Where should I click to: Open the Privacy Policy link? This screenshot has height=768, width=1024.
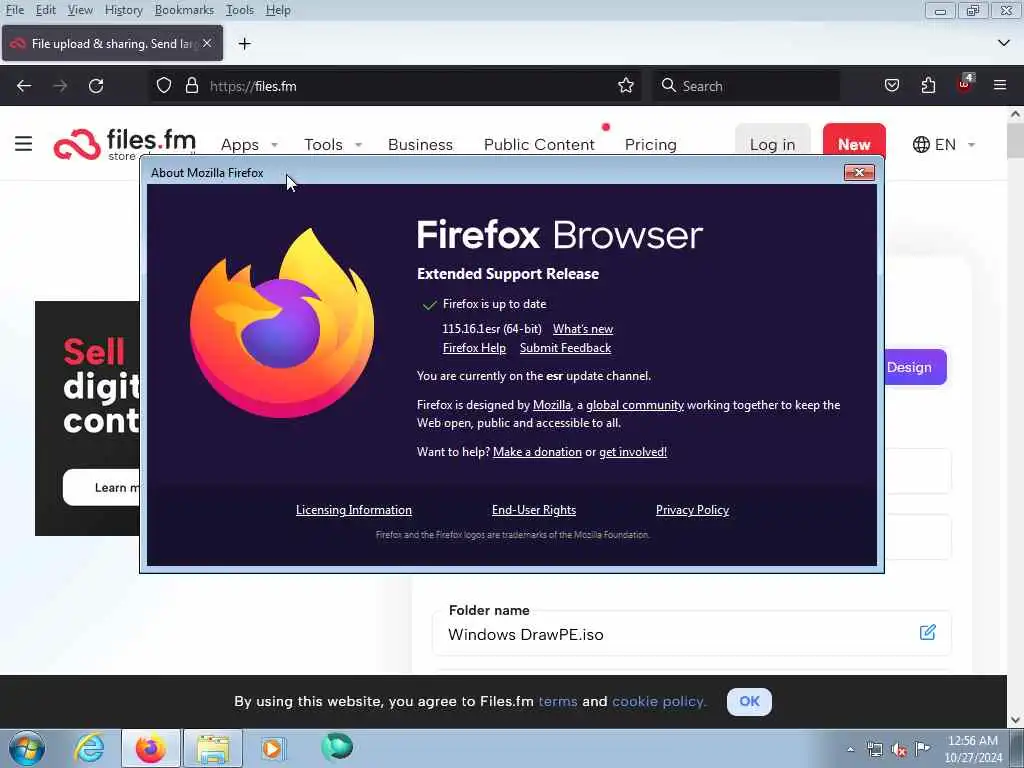[x=692, y=510]
